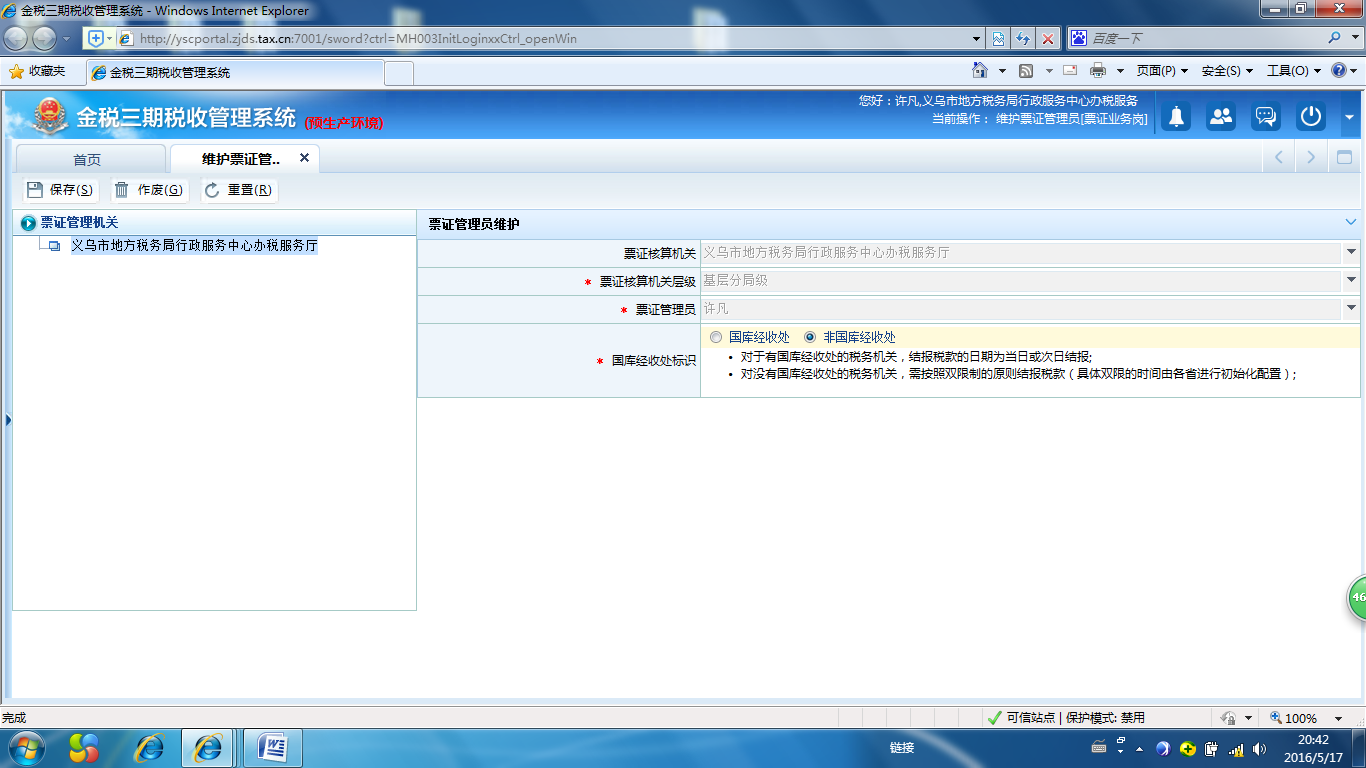This screenshot has height=768, width=1366.
Task: Click the 金税三期税收管理系统 browser tab
Action: pos(235,72)
